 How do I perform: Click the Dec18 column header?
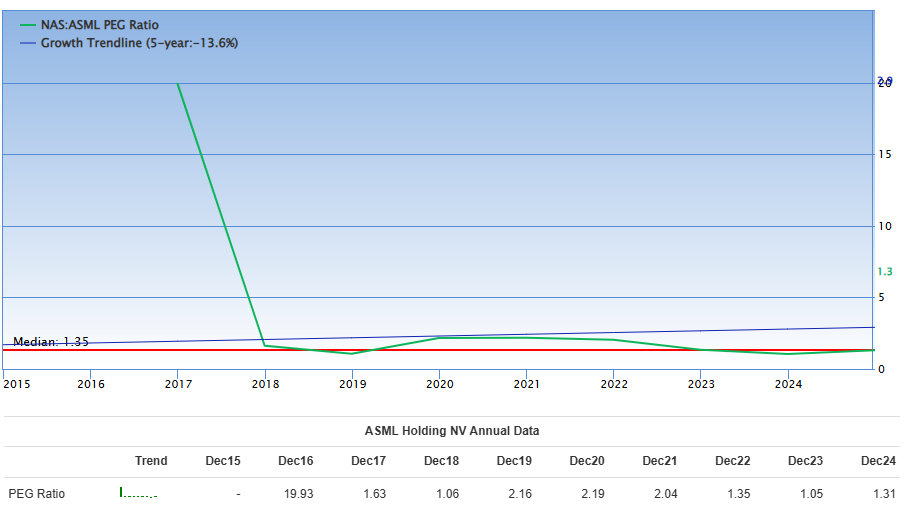[x=441, y=461]
